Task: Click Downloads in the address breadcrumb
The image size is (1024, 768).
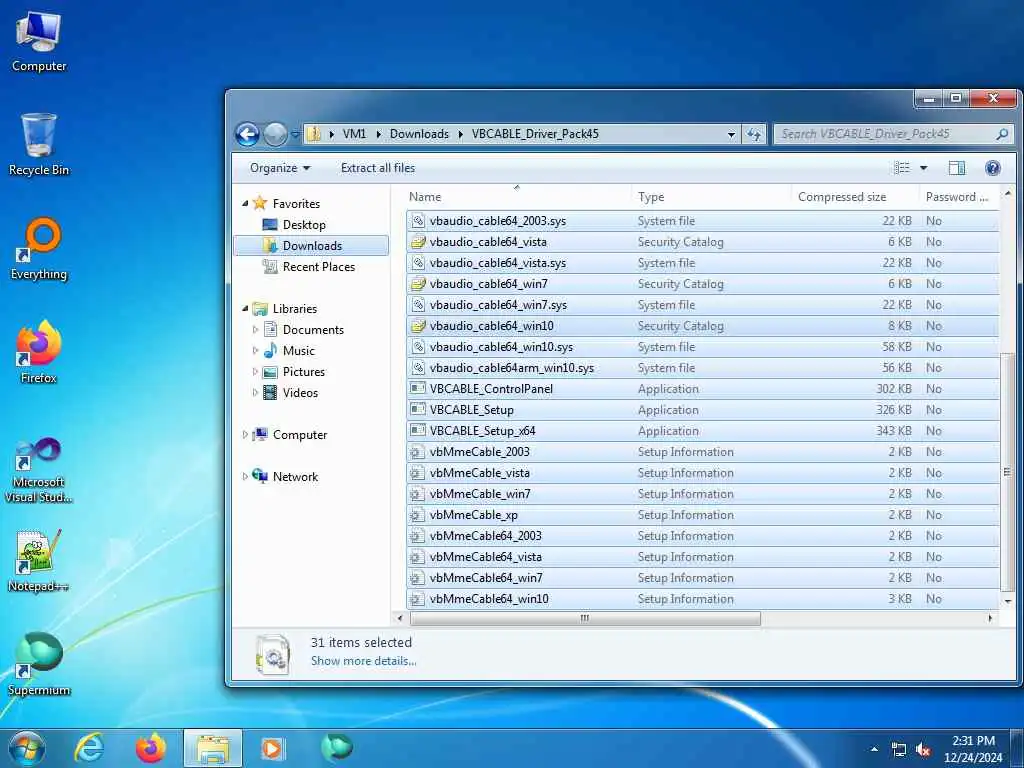Action: click(419, 134)
